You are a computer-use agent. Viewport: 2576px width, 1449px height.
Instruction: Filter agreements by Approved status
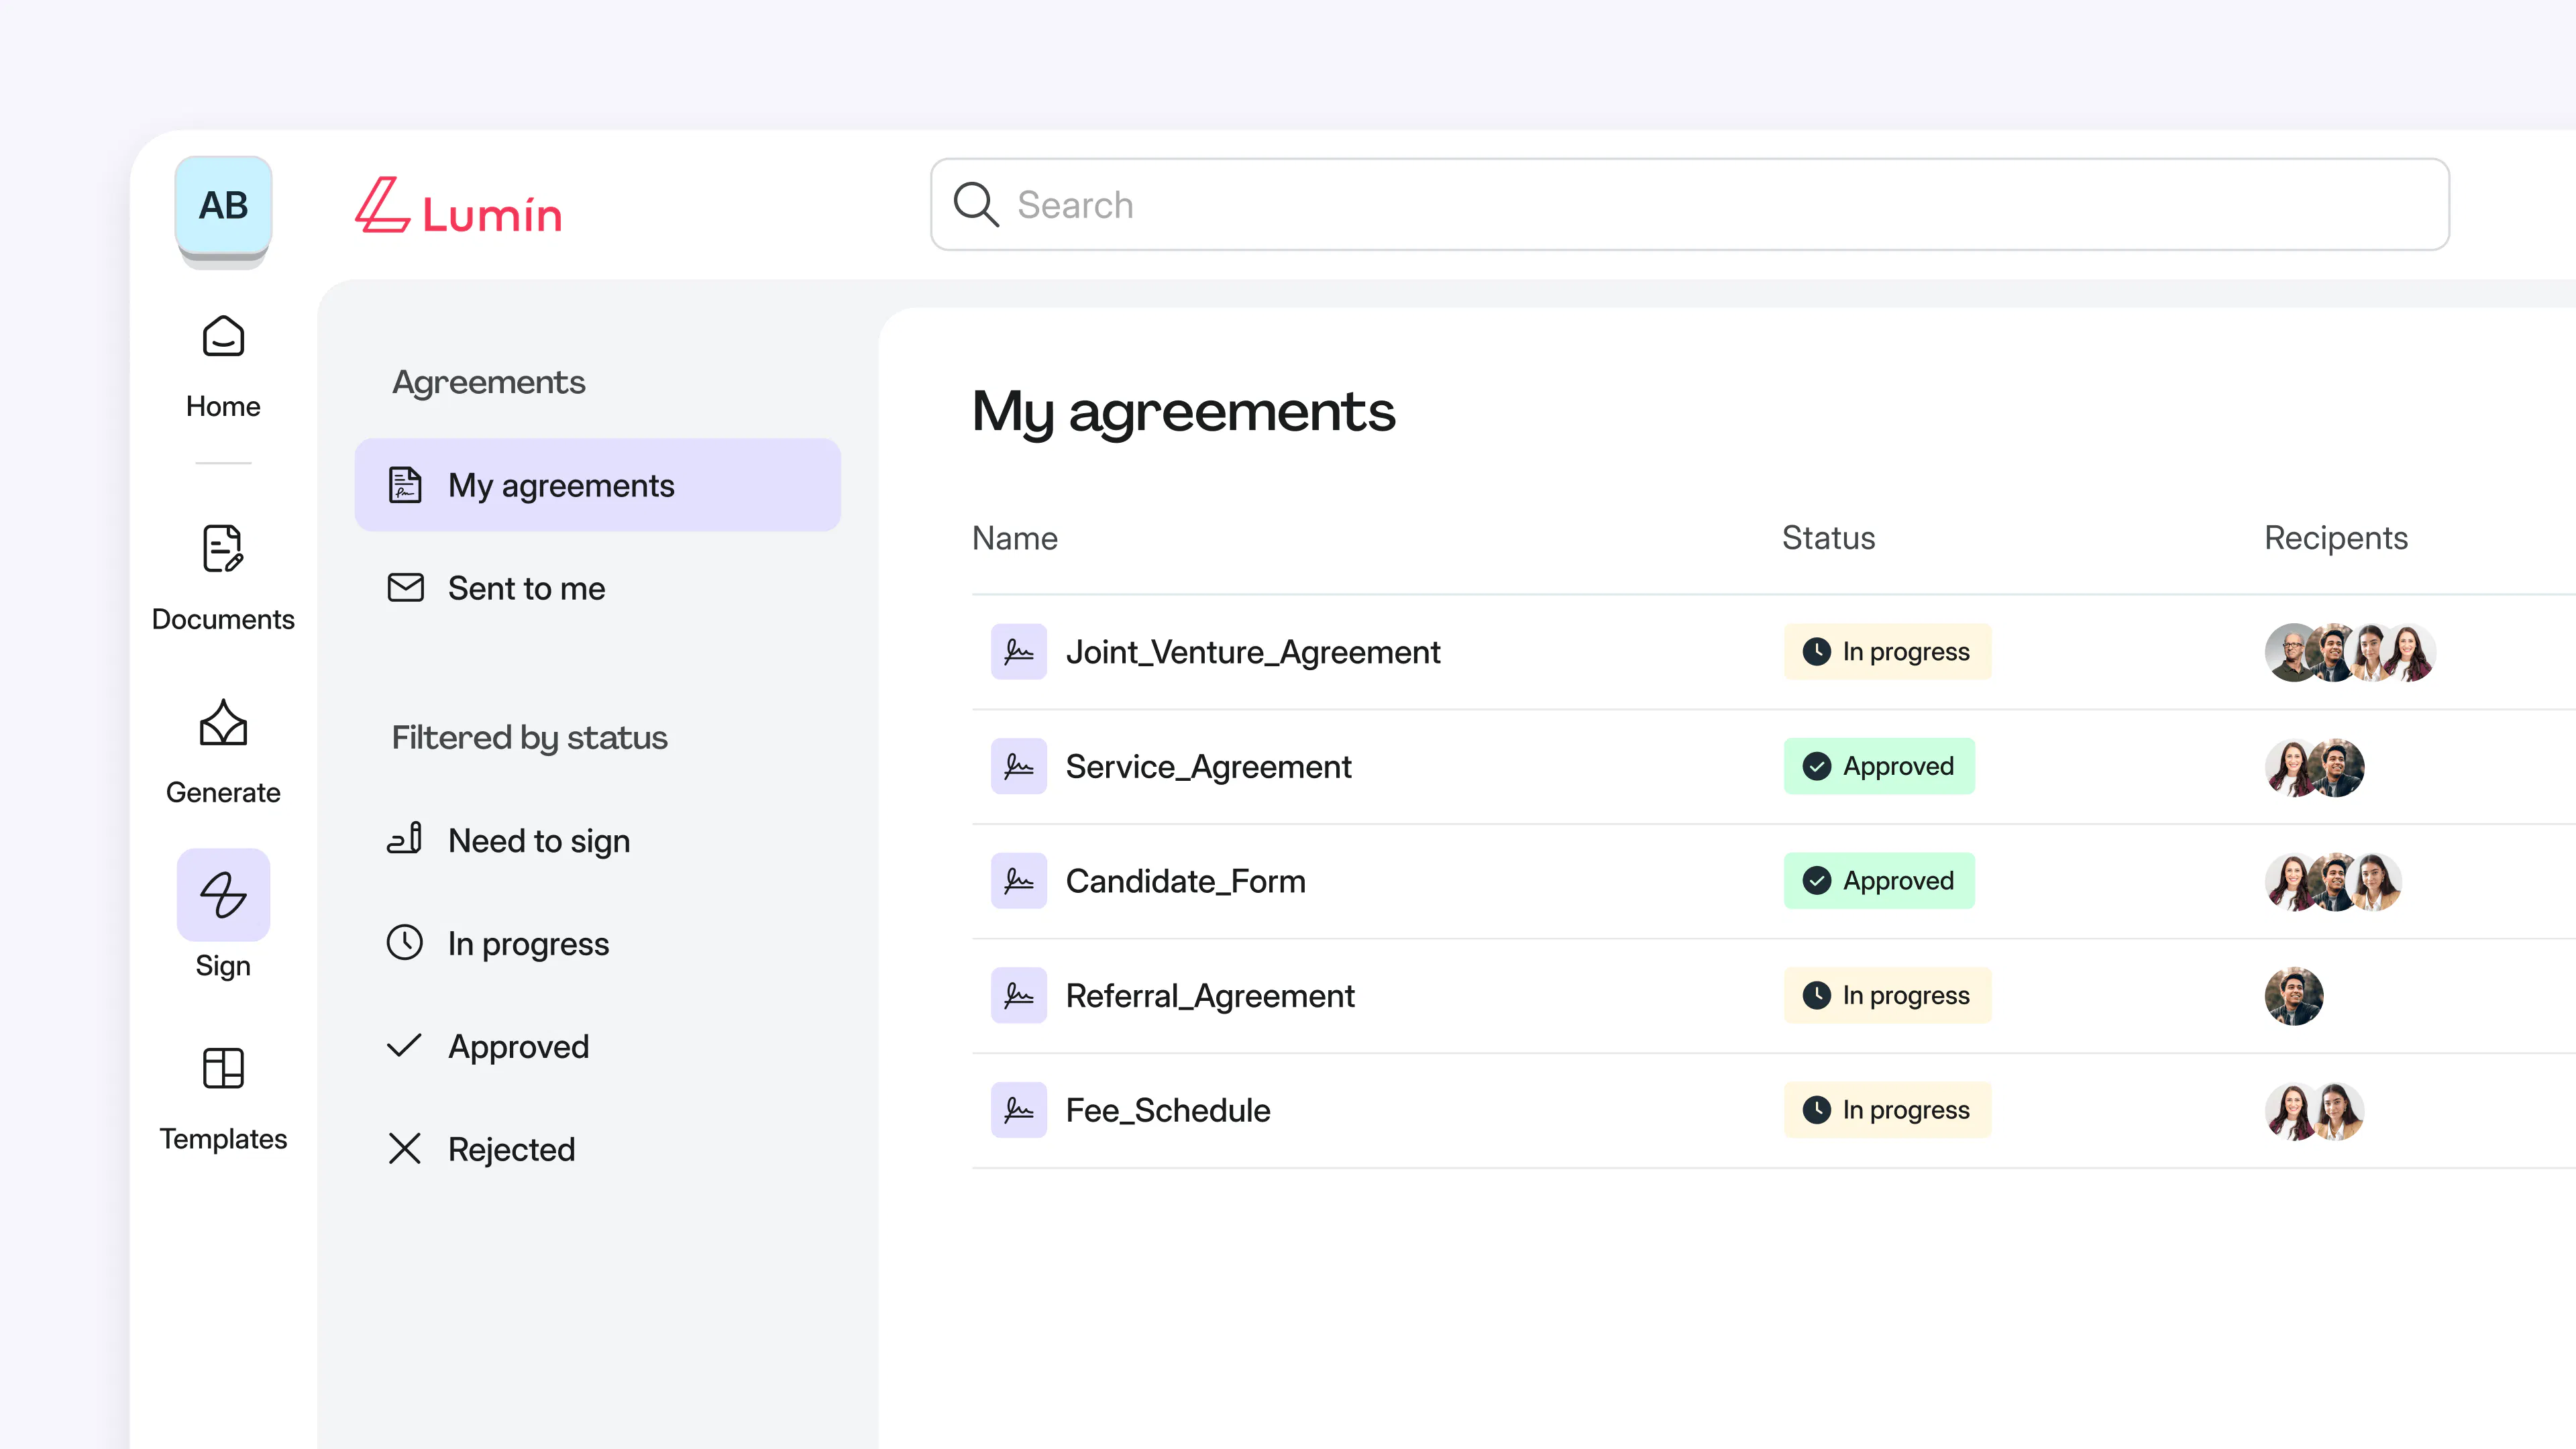(598, 1046)
